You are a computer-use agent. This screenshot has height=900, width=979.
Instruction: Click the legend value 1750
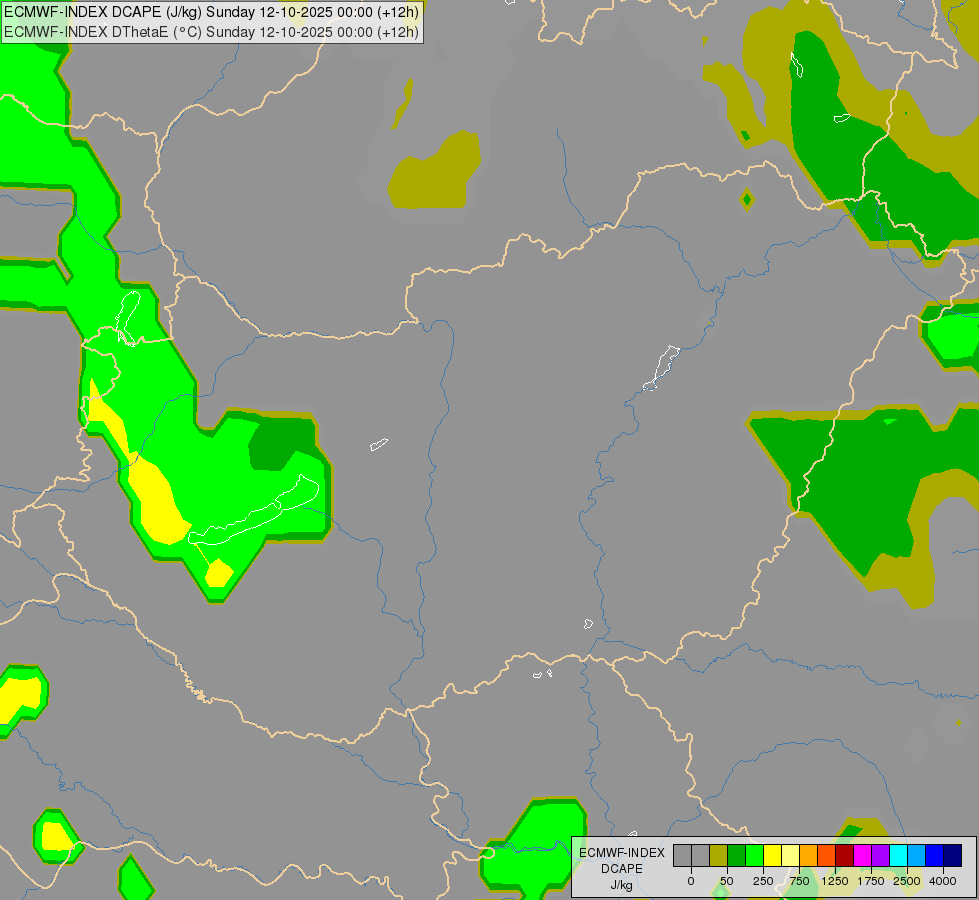[x=871, y=881]
